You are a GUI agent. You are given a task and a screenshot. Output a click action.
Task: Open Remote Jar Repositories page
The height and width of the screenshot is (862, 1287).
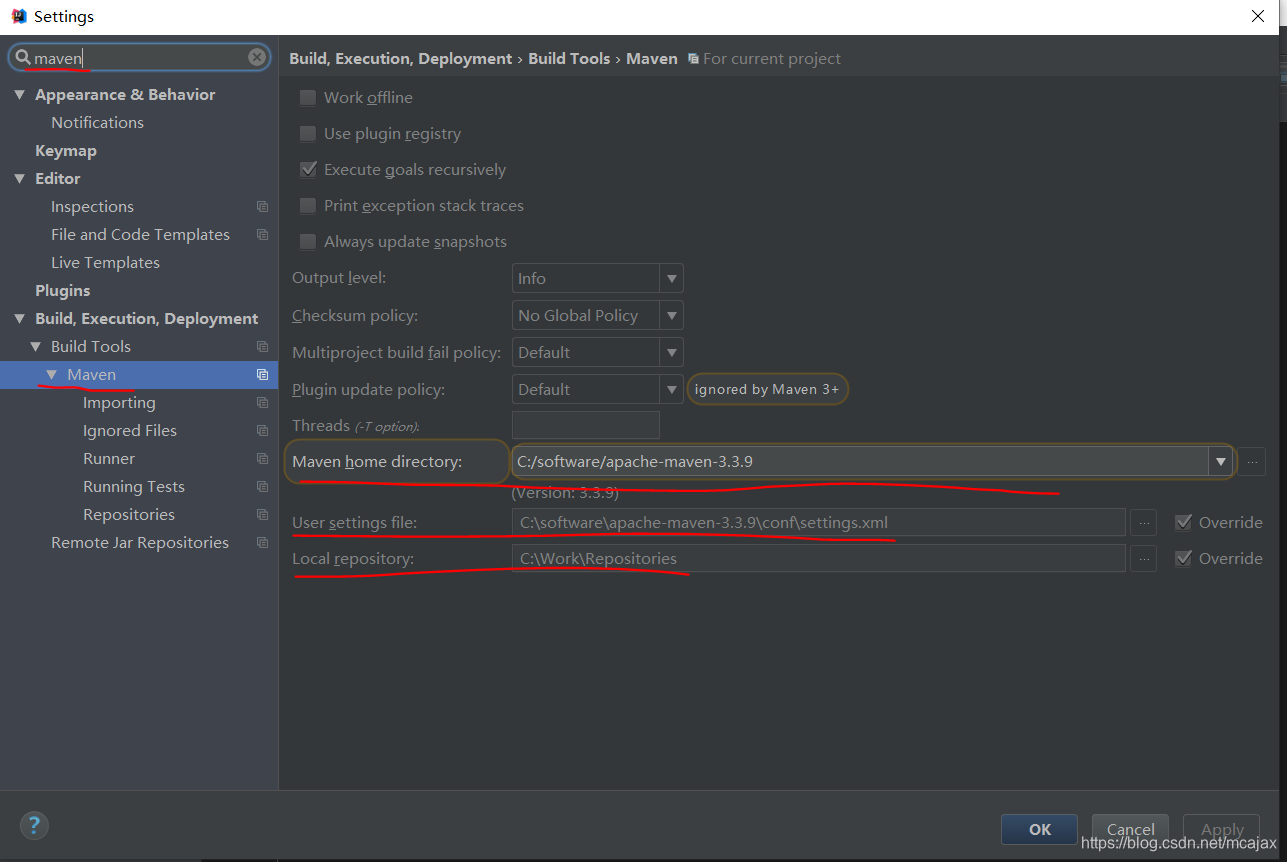point(140,543)
